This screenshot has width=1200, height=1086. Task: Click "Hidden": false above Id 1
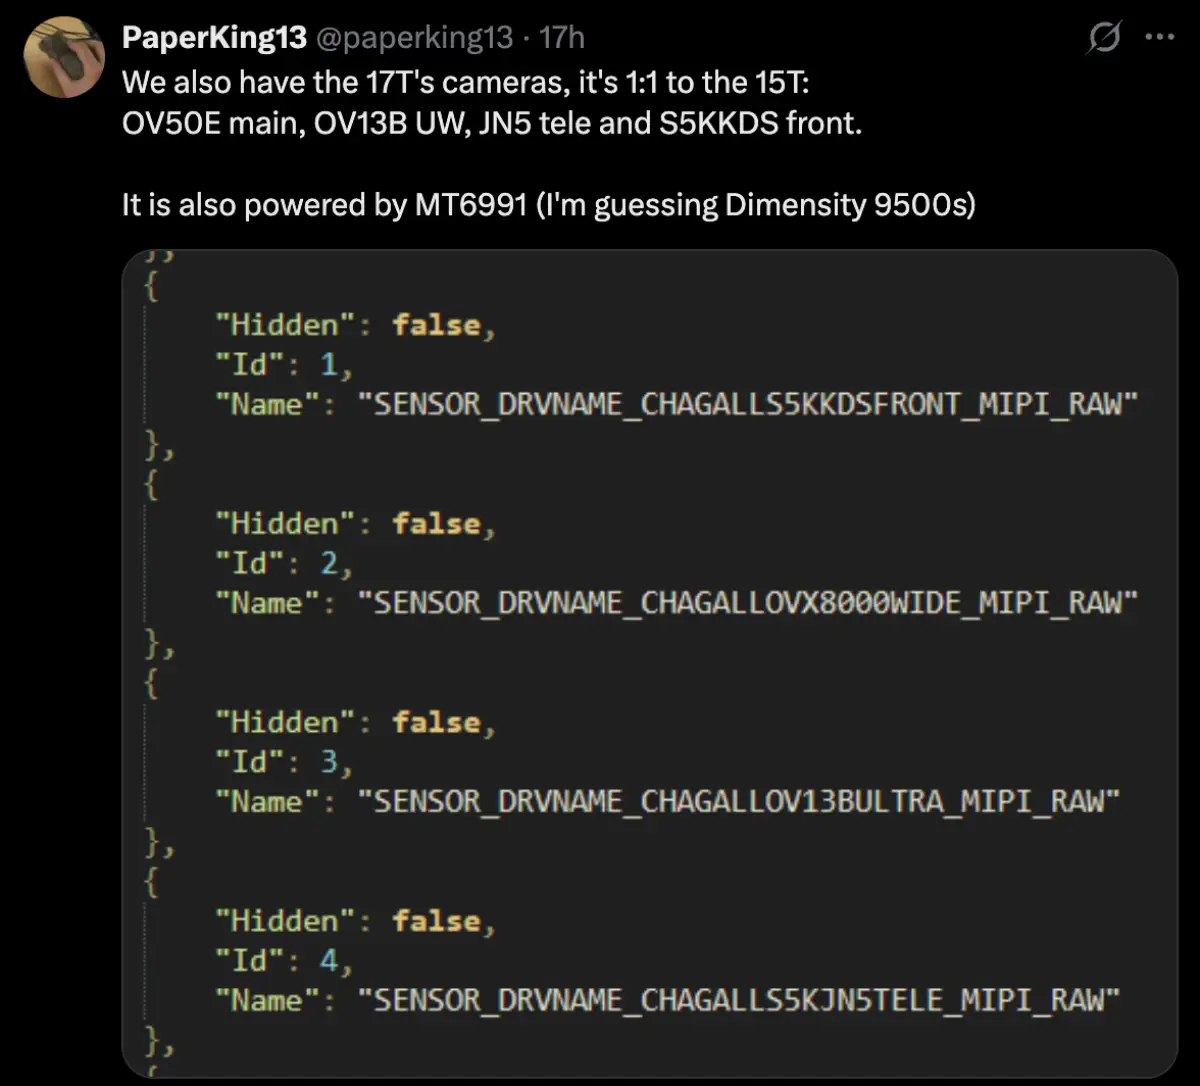[x=355, y=326]
